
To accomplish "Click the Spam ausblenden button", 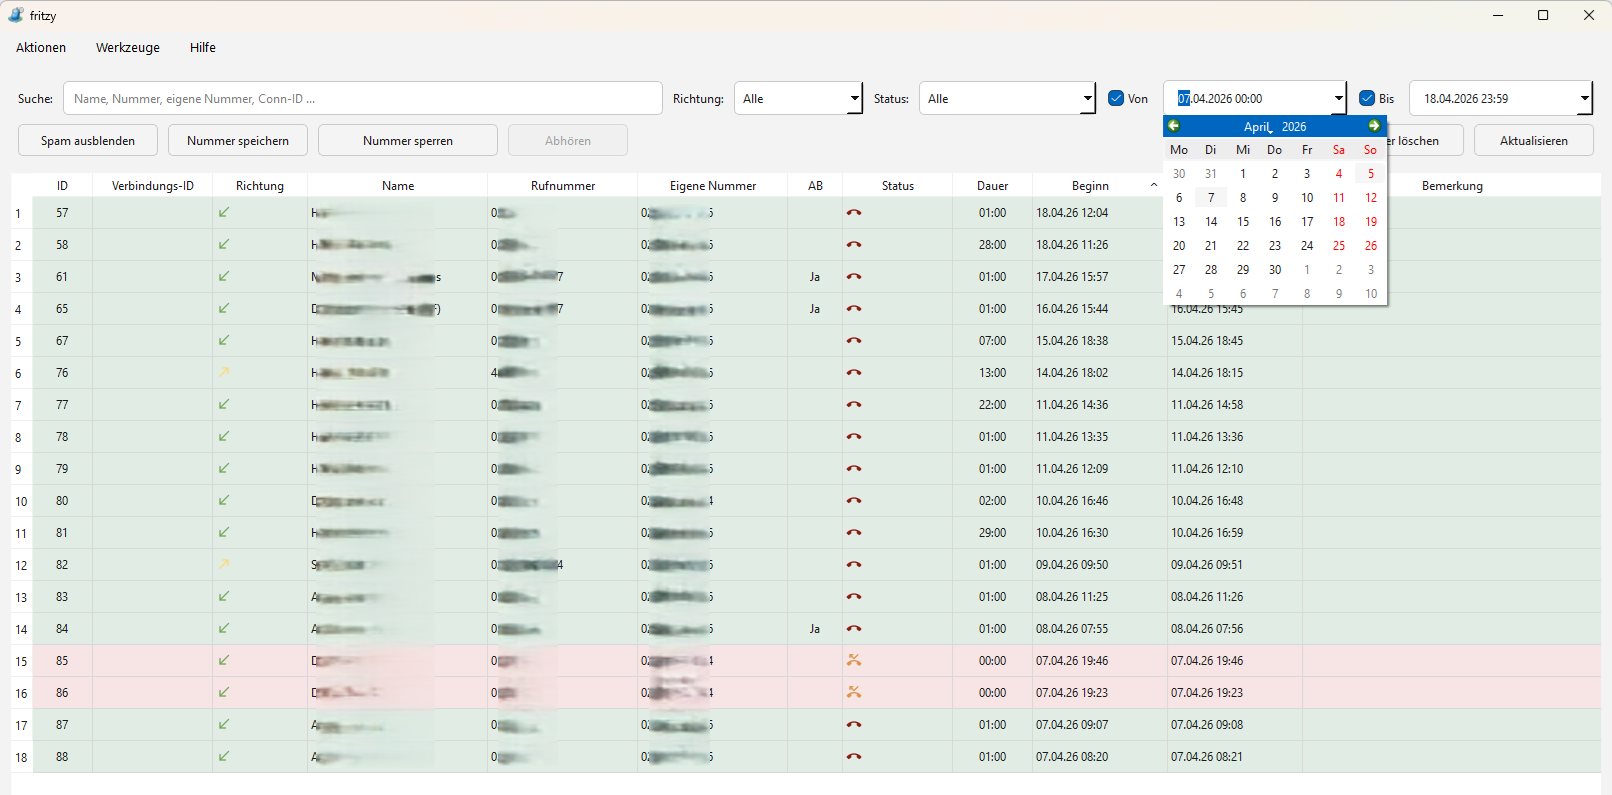I will click(88, 140).
